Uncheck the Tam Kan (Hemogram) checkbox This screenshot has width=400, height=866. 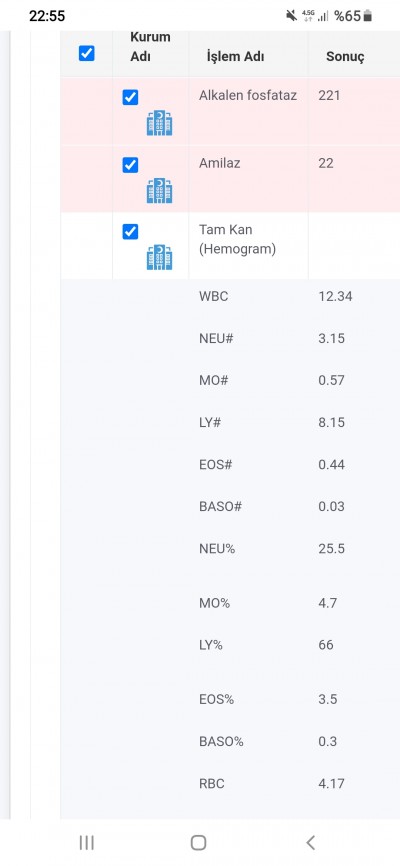tap(130, 231)
